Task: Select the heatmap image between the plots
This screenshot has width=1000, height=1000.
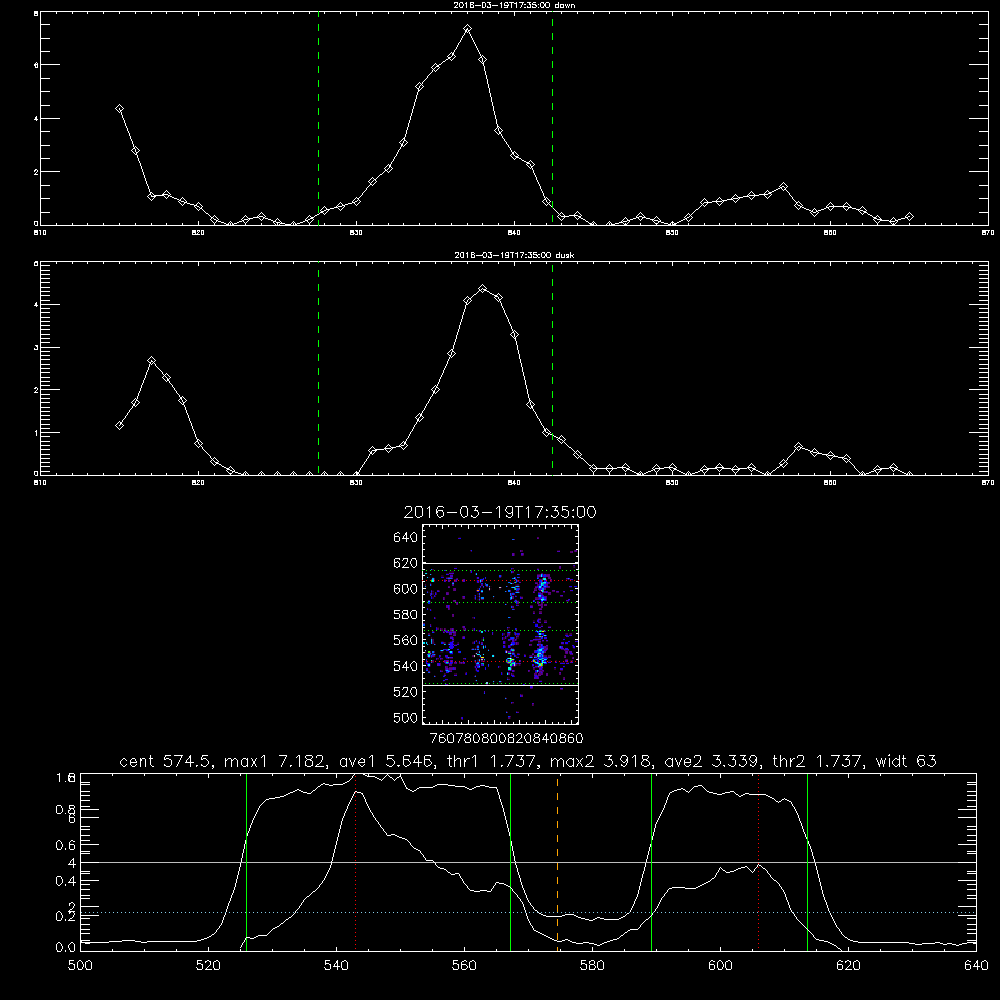Action: 500,624
